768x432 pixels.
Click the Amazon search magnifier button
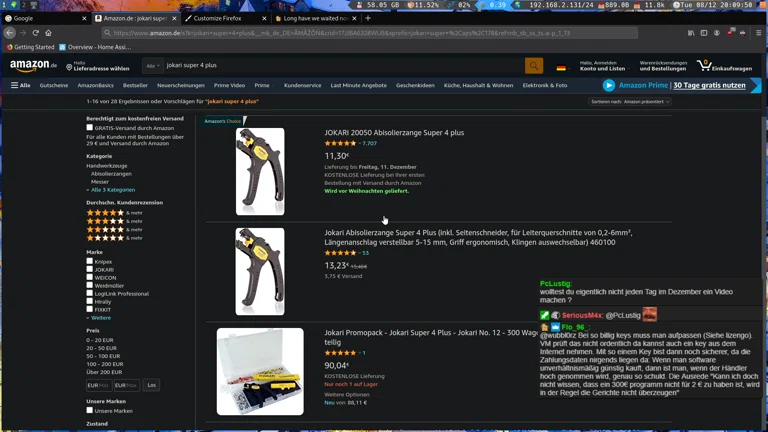[x=534, y=66]
